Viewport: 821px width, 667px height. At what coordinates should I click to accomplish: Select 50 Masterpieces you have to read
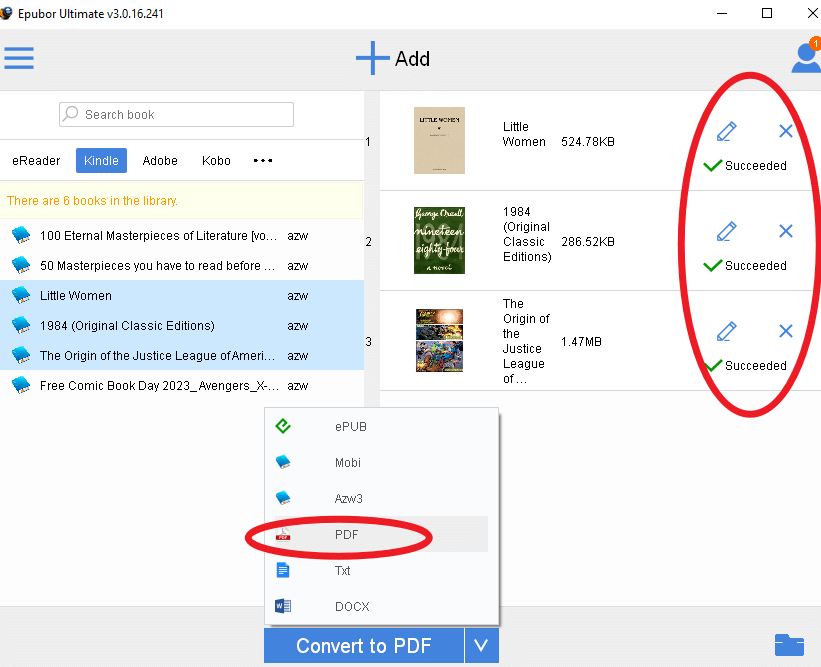[x=182, y=265]
